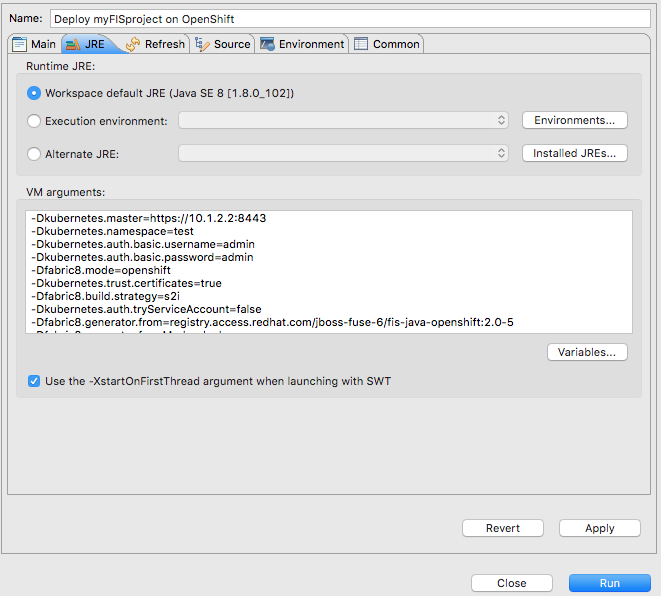Select the Execution environment radio option
The image size is (661, 596).
point(35,121)
